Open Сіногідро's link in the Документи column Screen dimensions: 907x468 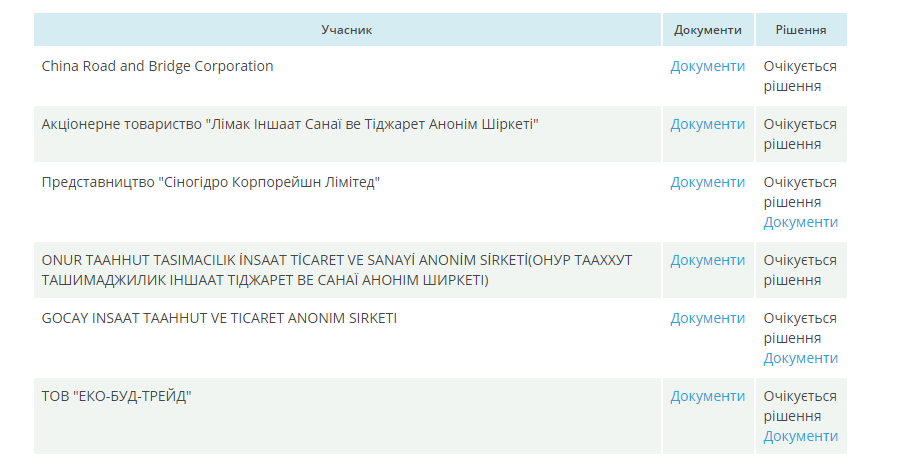(x=707, y=182)
